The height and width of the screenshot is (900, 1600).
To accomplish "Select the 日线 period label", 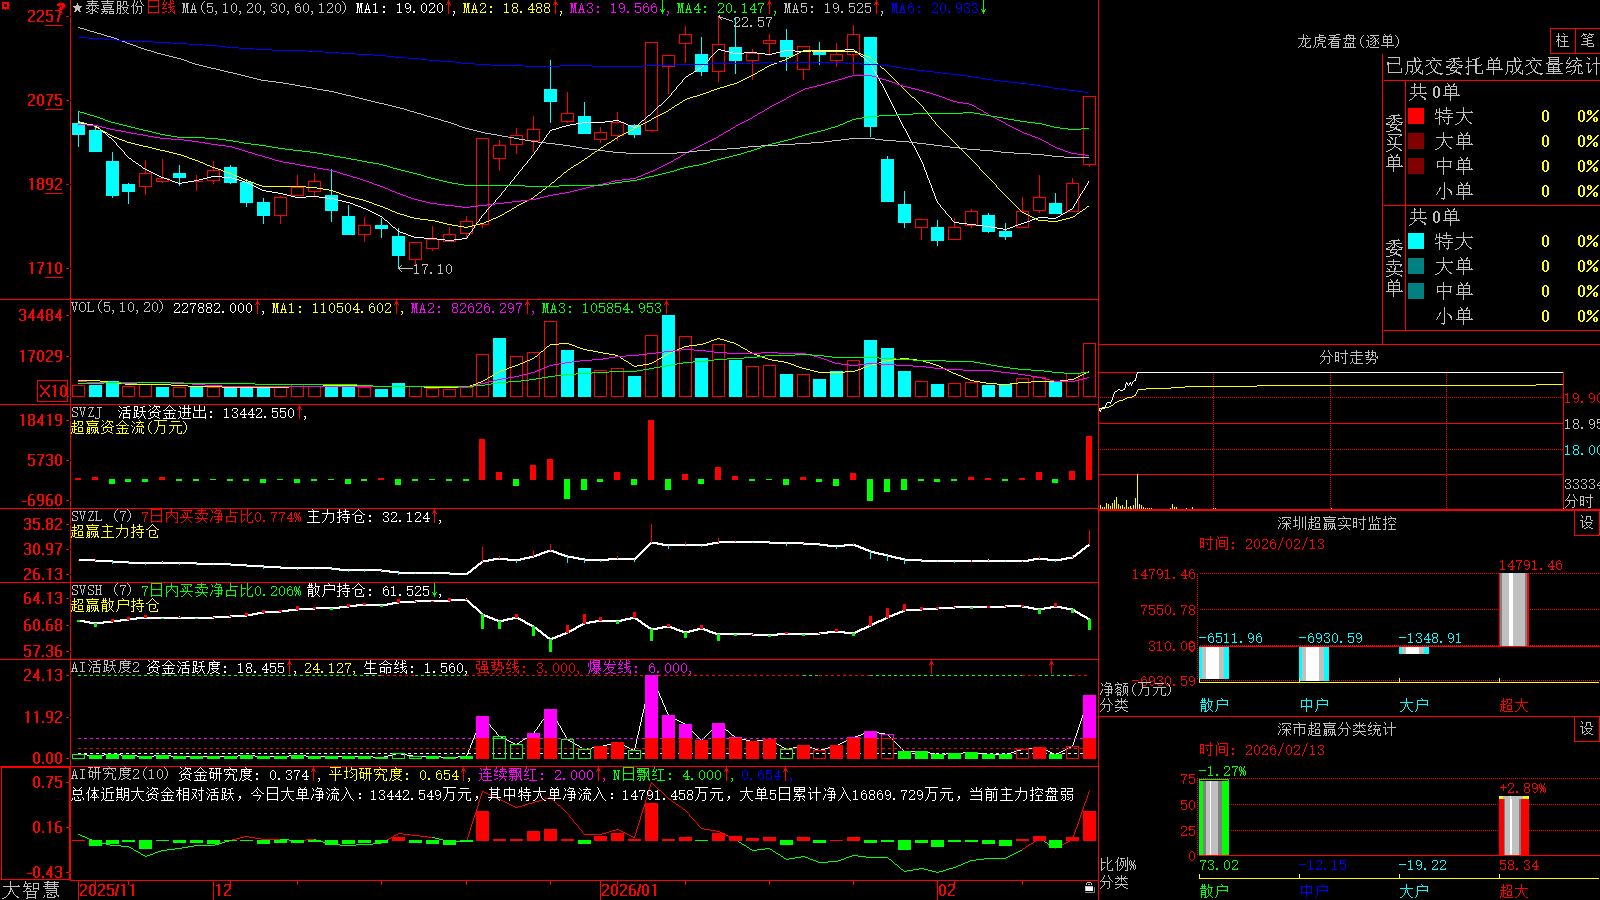I will click(x=161, y=8).
